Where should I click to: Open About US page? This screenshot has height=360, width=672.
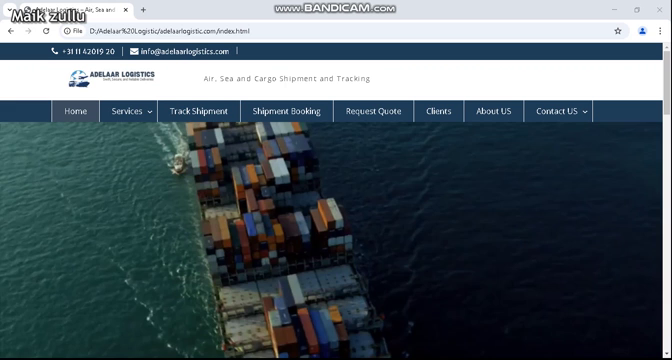(x=493, y=111)
